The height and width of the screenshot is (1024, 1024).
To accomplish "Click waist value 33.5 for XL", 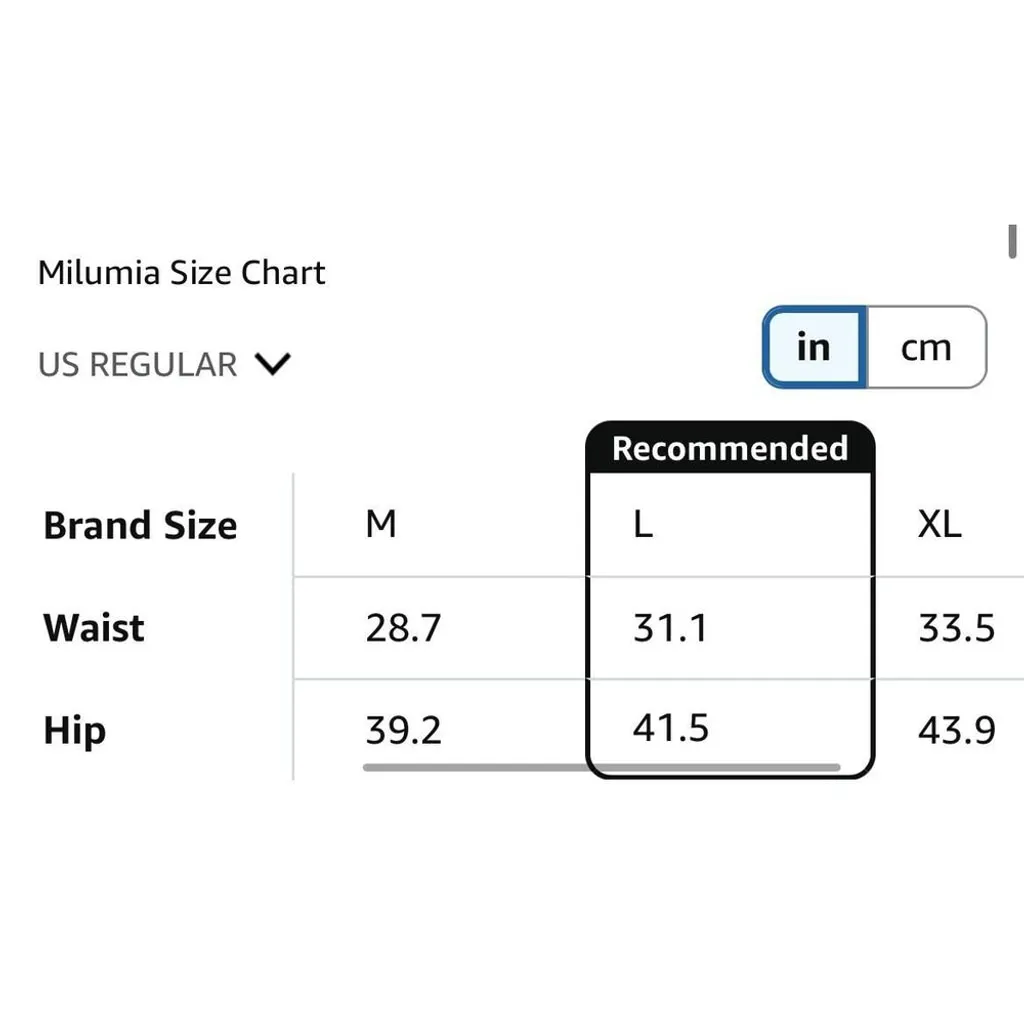I will pyautogui.click(x=957, y=628).
